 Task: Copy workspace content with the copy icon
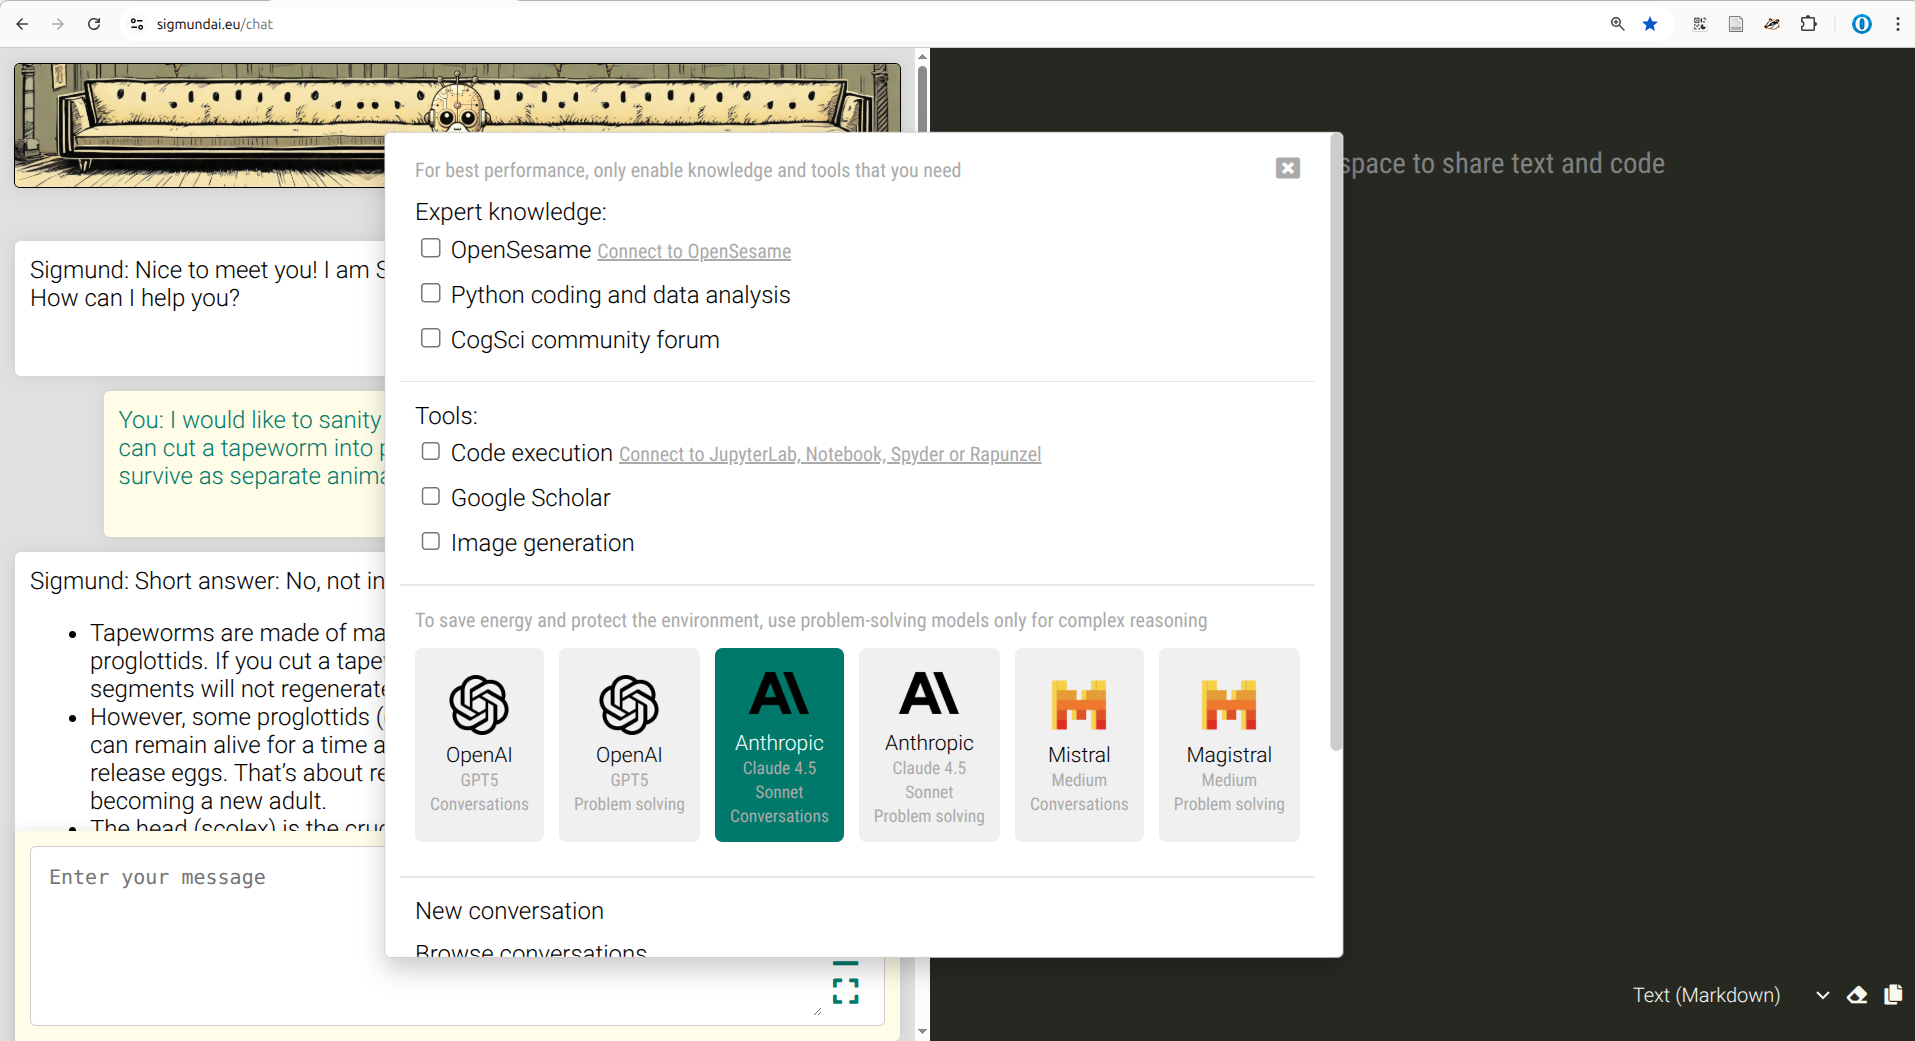(x=1893, y=995)
